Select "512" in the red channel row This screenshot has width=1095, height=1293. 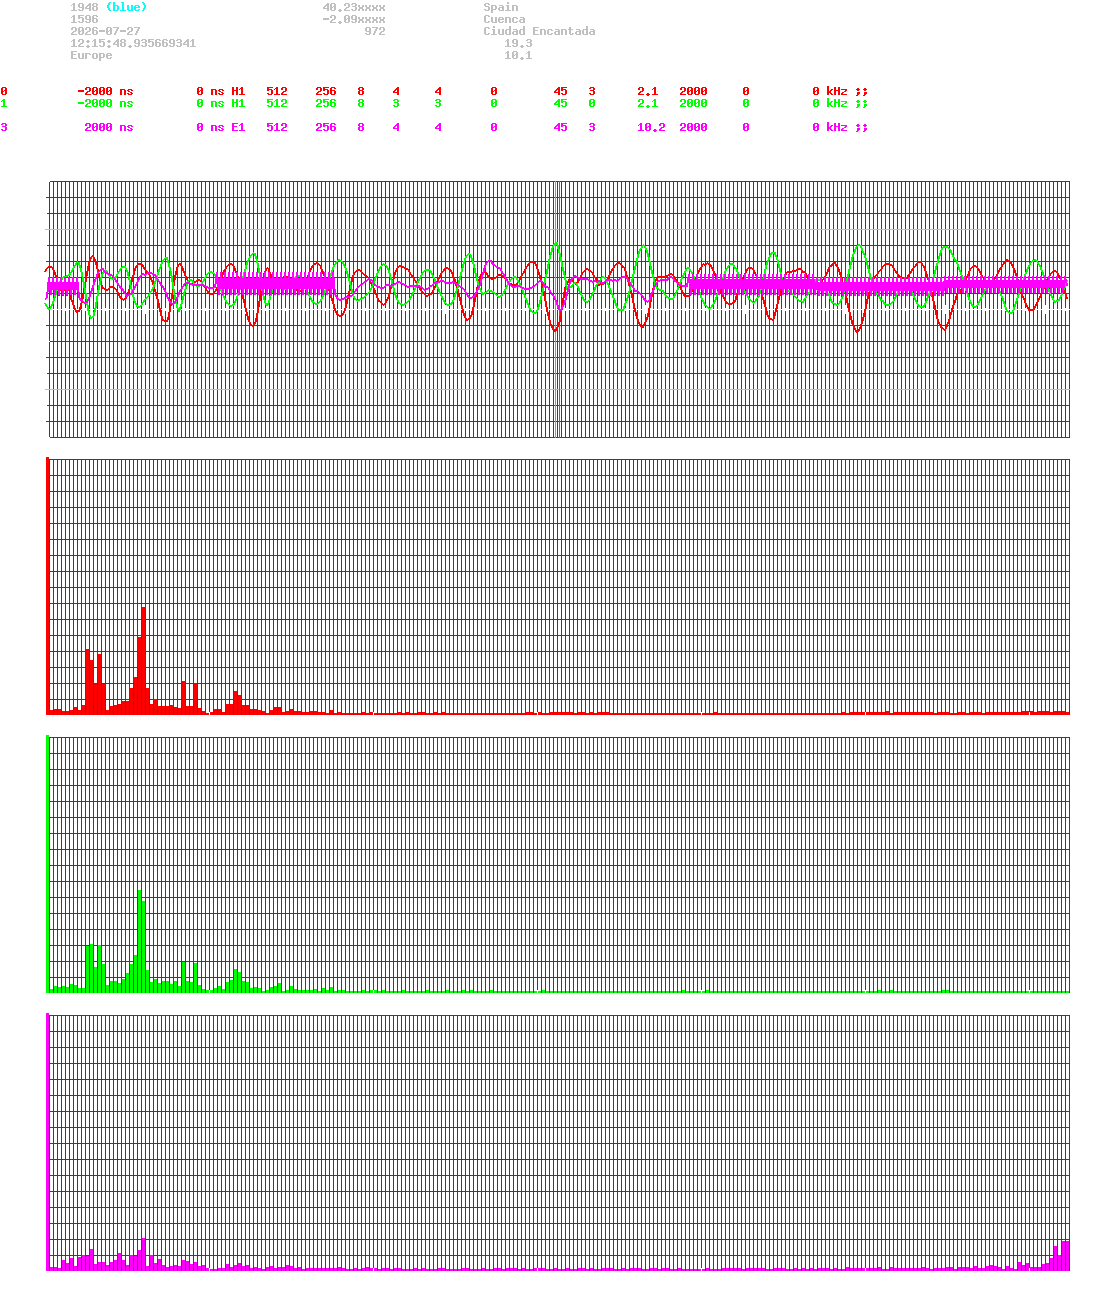277,91
